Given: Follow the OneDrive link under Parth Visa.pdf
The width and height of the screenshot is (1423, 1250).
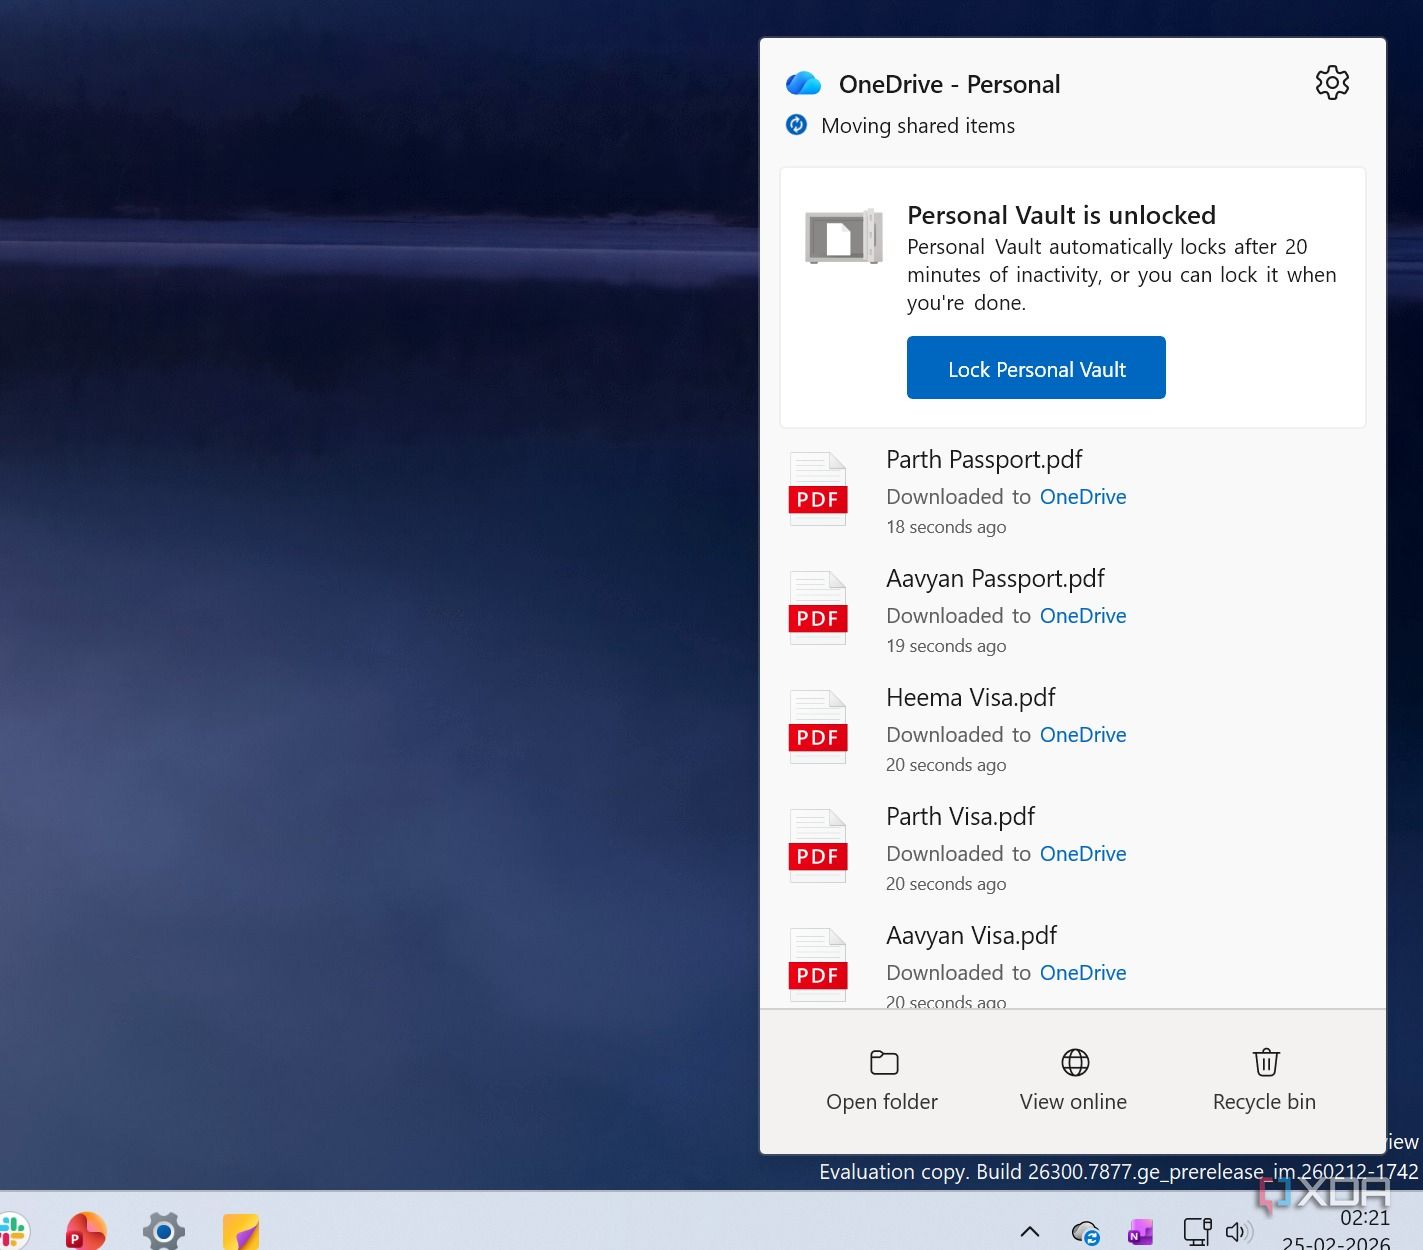Looking at the screenshot, I should pos(1083,854).
